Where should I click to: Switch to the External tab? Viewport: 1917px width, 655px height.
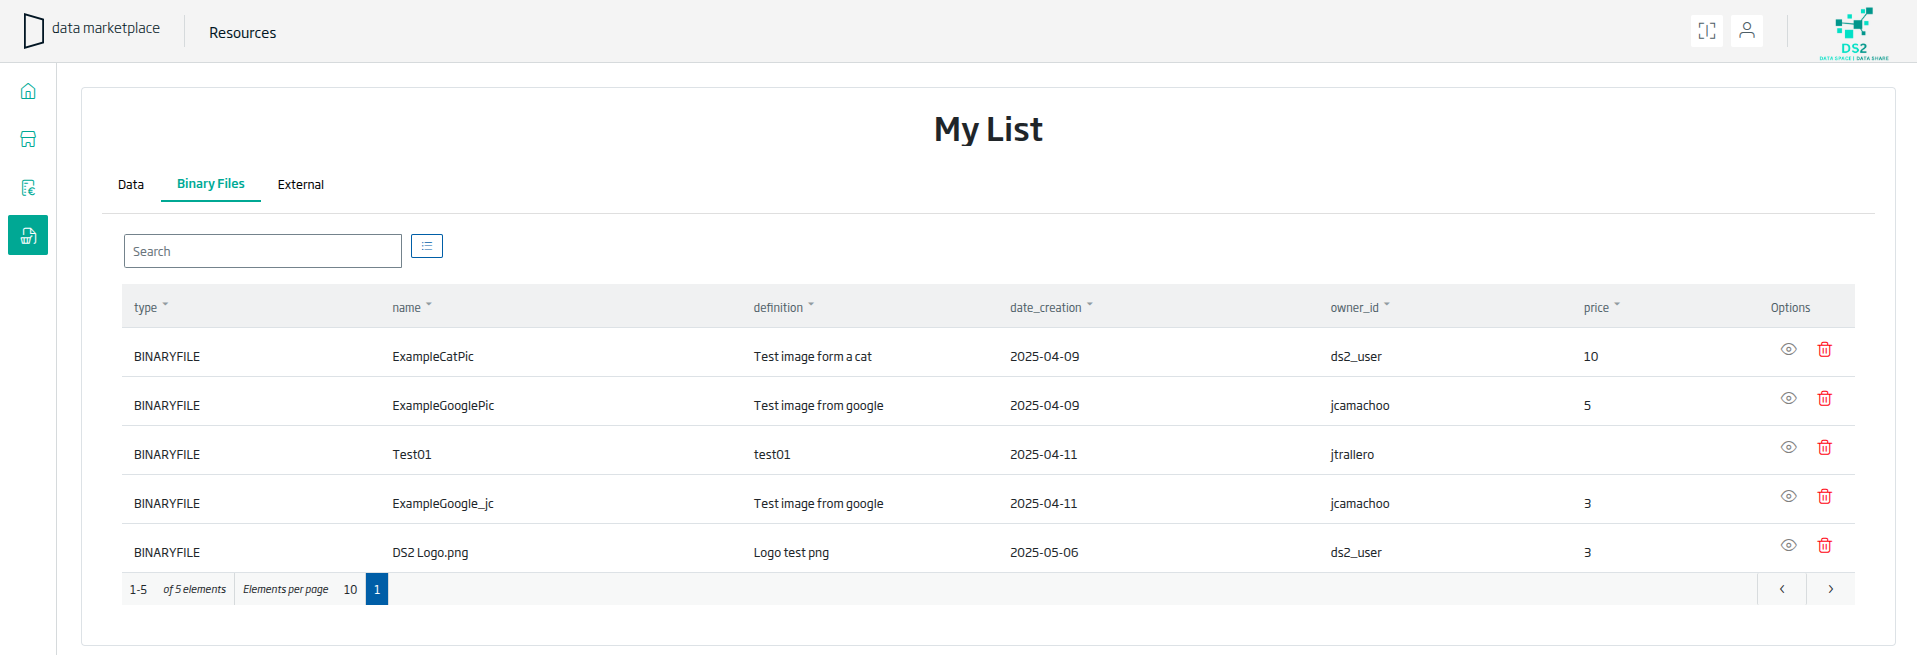(x=300, y=185)
